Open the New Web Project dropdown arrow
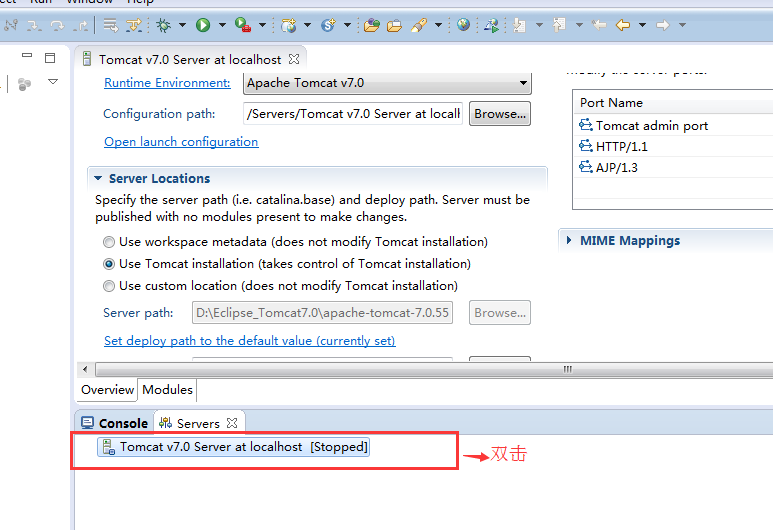The image size is (773, 530). (x=308, y=25)
